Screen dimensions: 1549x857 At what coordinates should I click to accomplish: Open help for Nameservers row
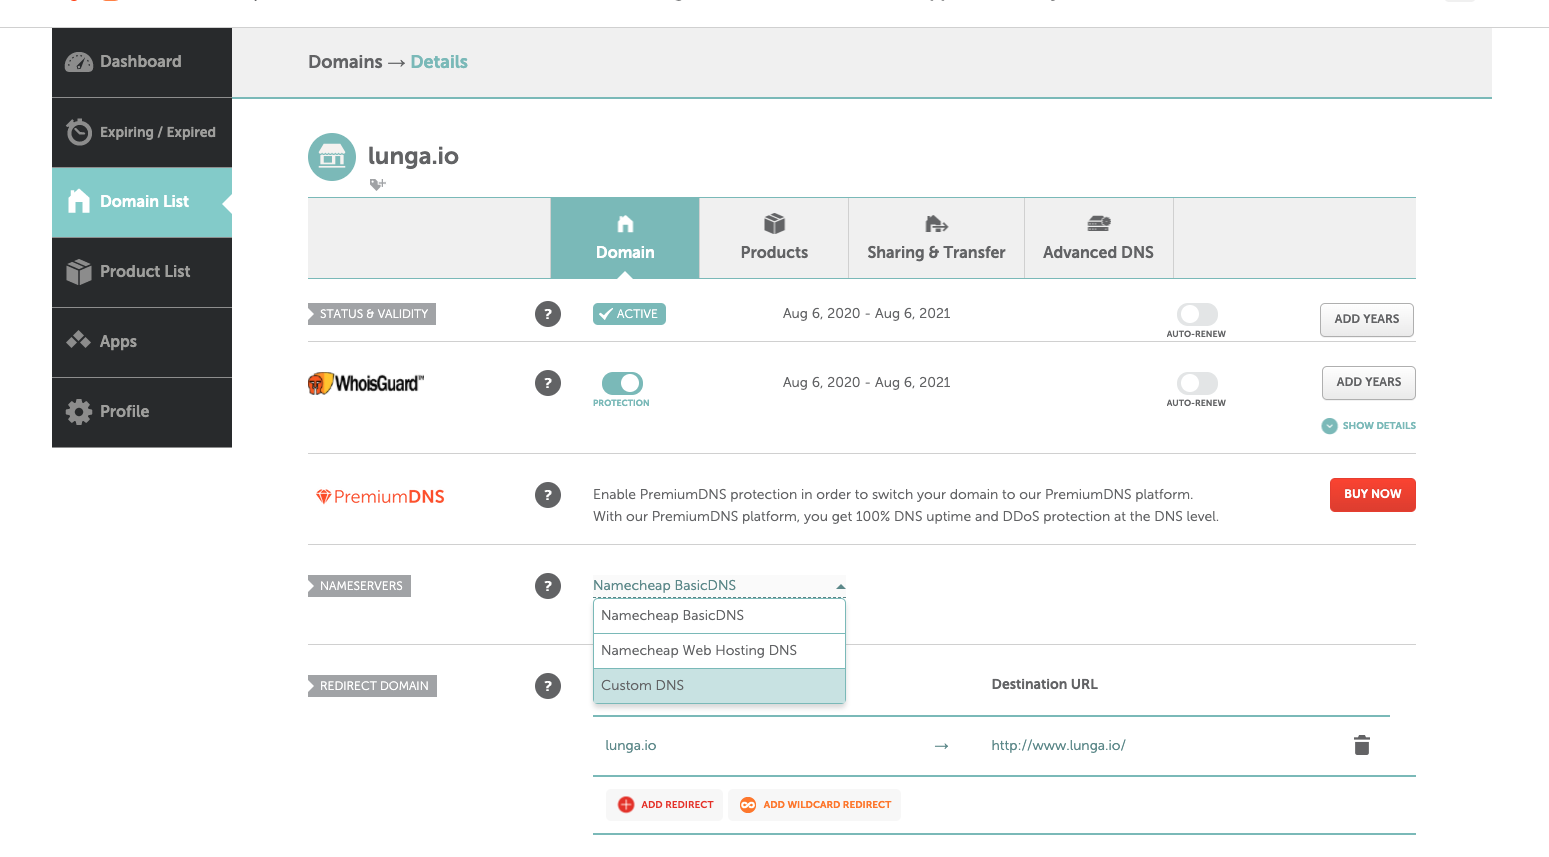click(x=548, y=586)
